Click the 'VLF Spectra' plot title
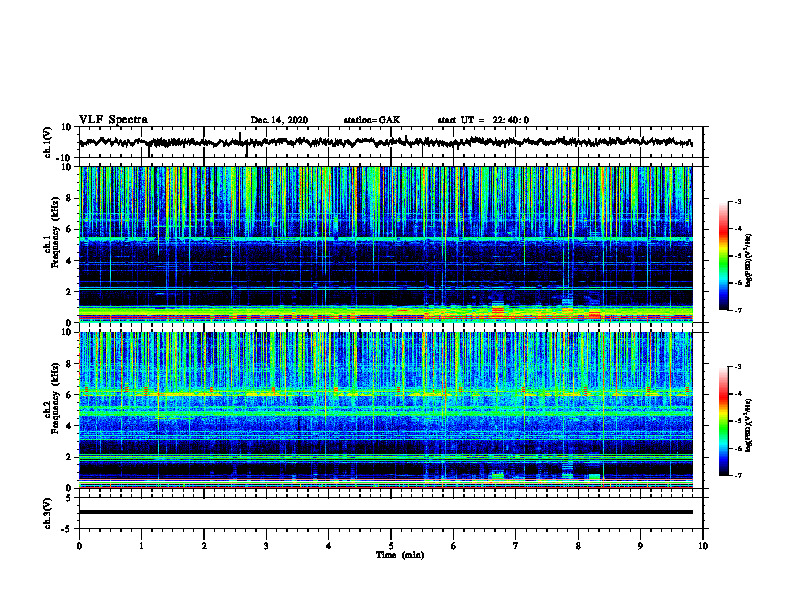Screen dimensions: 792x612 click(113, 120)
